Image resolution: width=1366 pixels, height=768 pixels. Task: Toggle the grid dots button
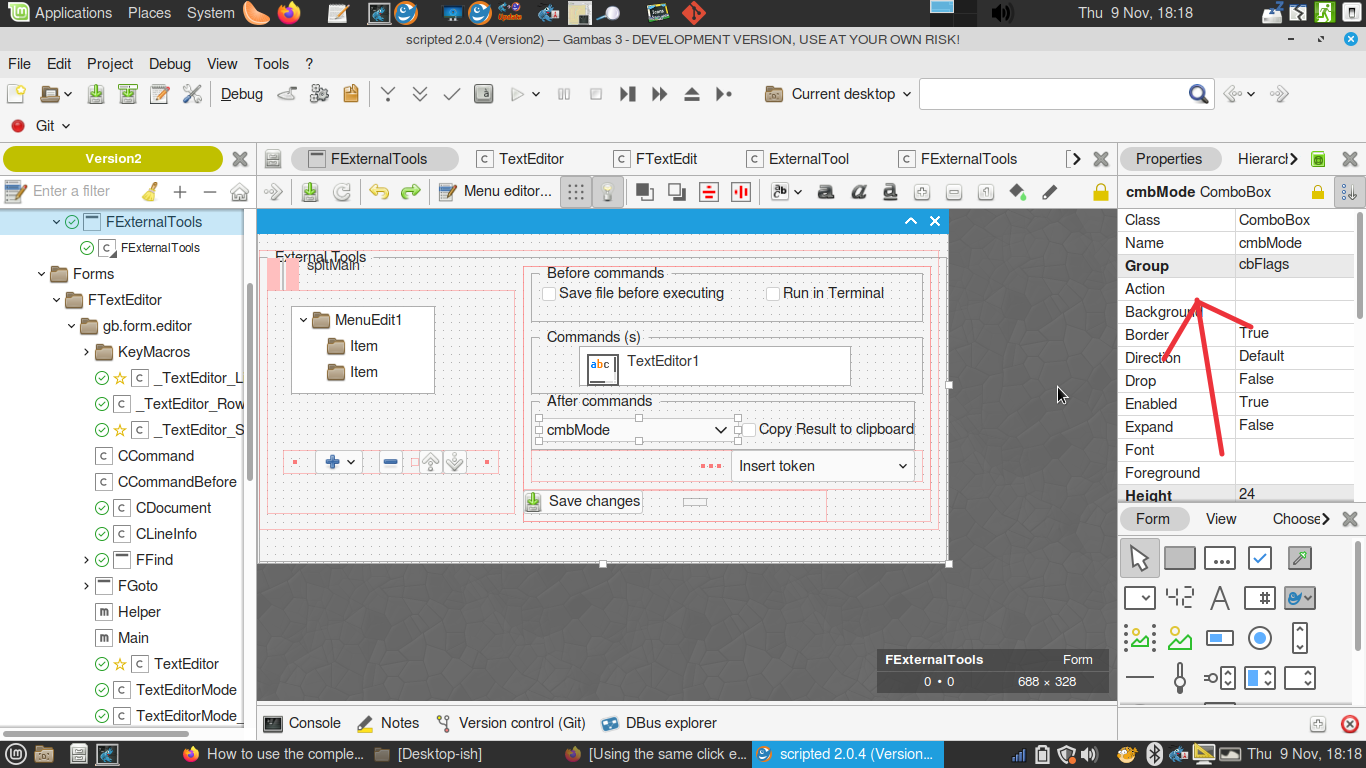(x=575, y=191)
